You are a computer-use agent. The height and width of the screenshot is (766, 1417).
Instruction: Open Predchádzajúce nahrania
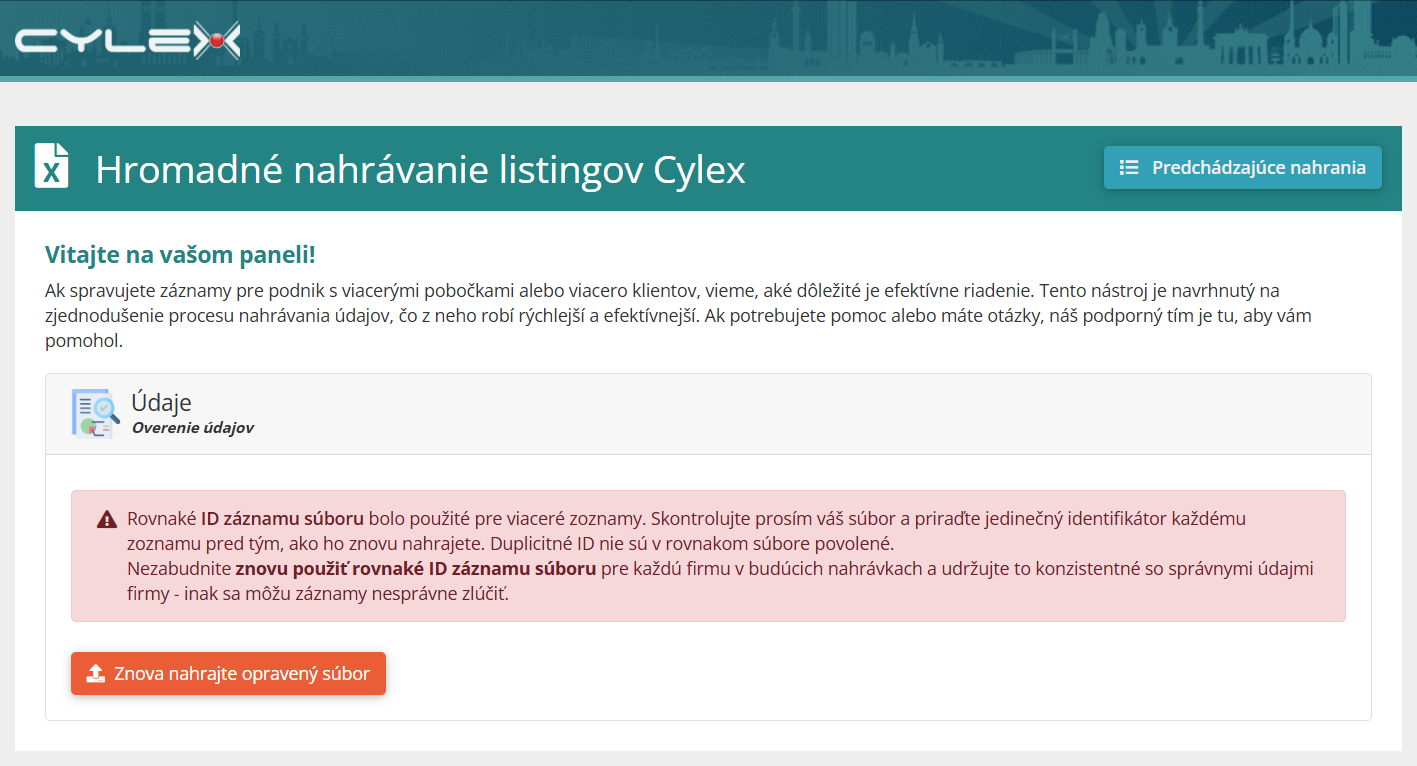(x=1243, y=168)
